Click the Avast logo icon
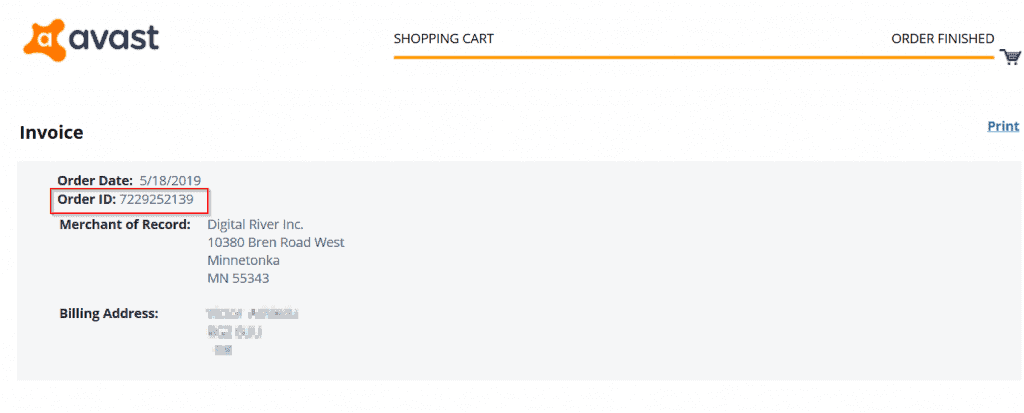The width and height of the screenshot is (1024, 413). coord(45,41)
